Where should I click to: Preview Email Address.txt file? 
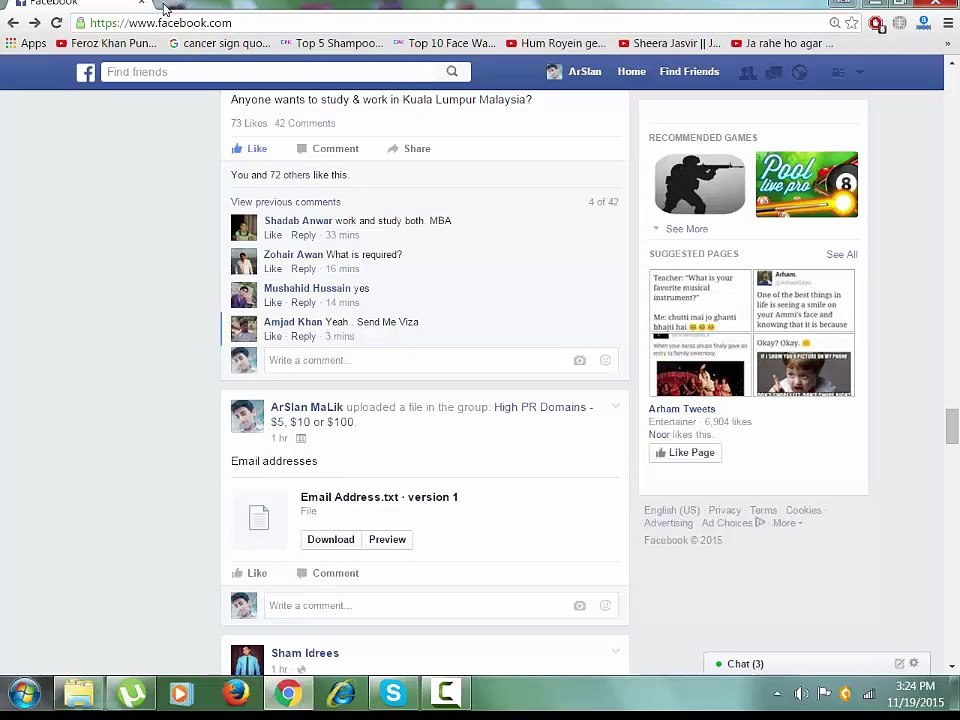tap(387, 540)
